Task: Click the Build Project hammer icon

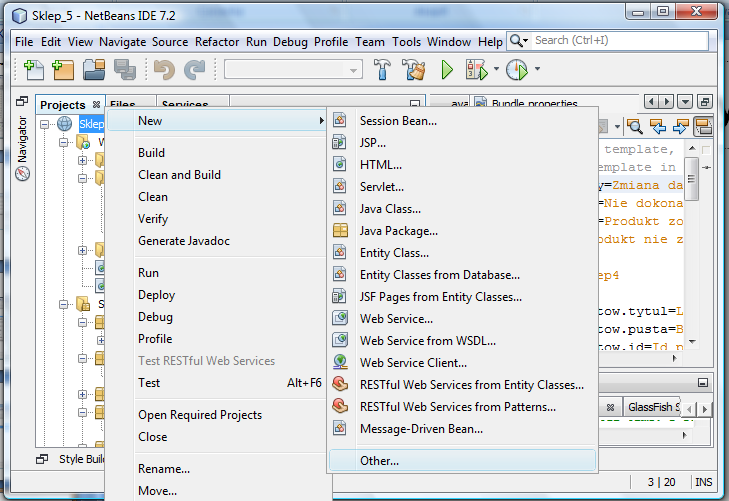Action: coord(382,70)
